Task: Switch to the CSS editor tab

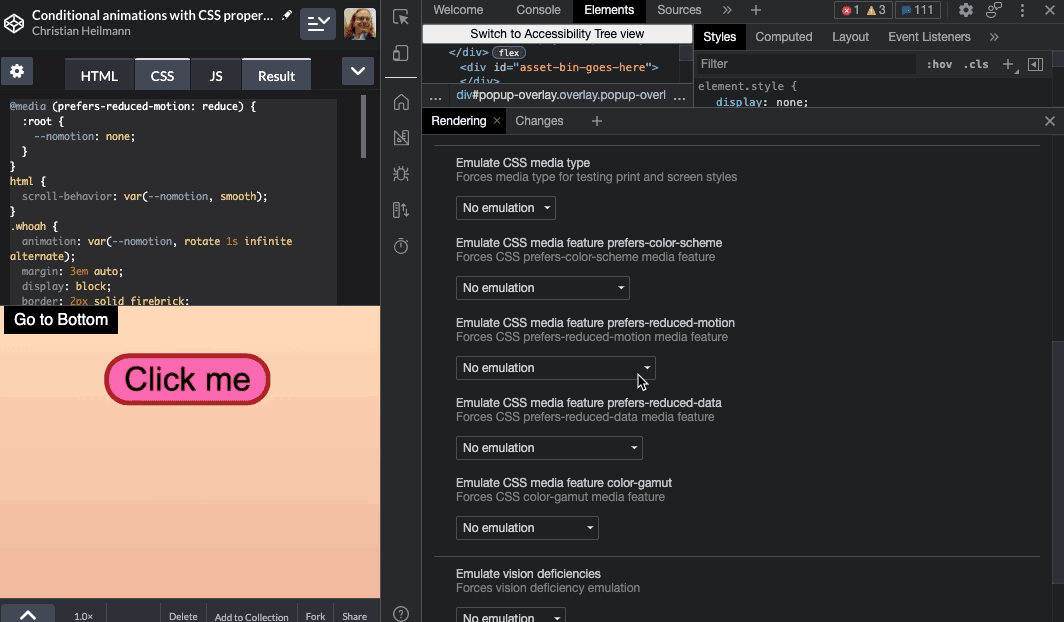Action: [x=162, y=75]
